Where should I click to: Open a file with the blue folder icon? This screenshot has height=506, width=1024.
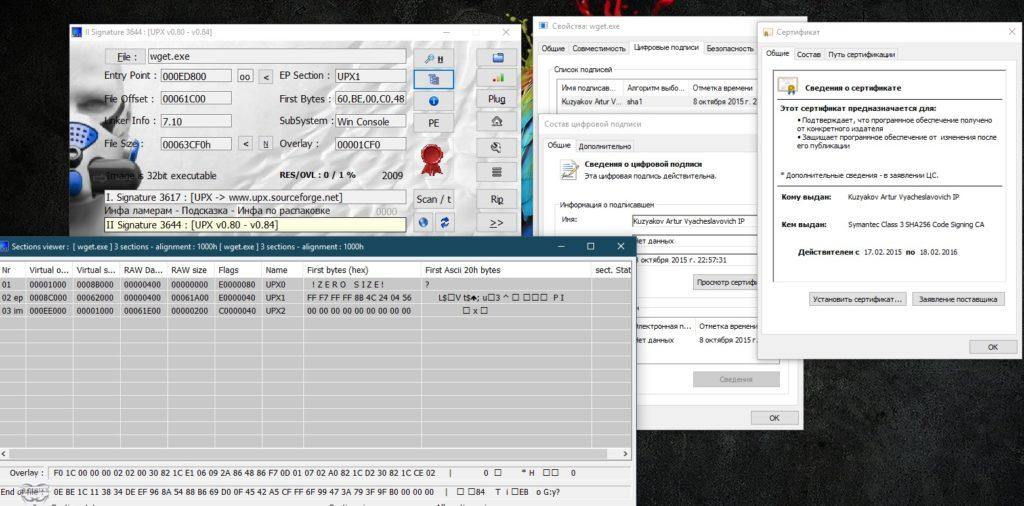496,57
